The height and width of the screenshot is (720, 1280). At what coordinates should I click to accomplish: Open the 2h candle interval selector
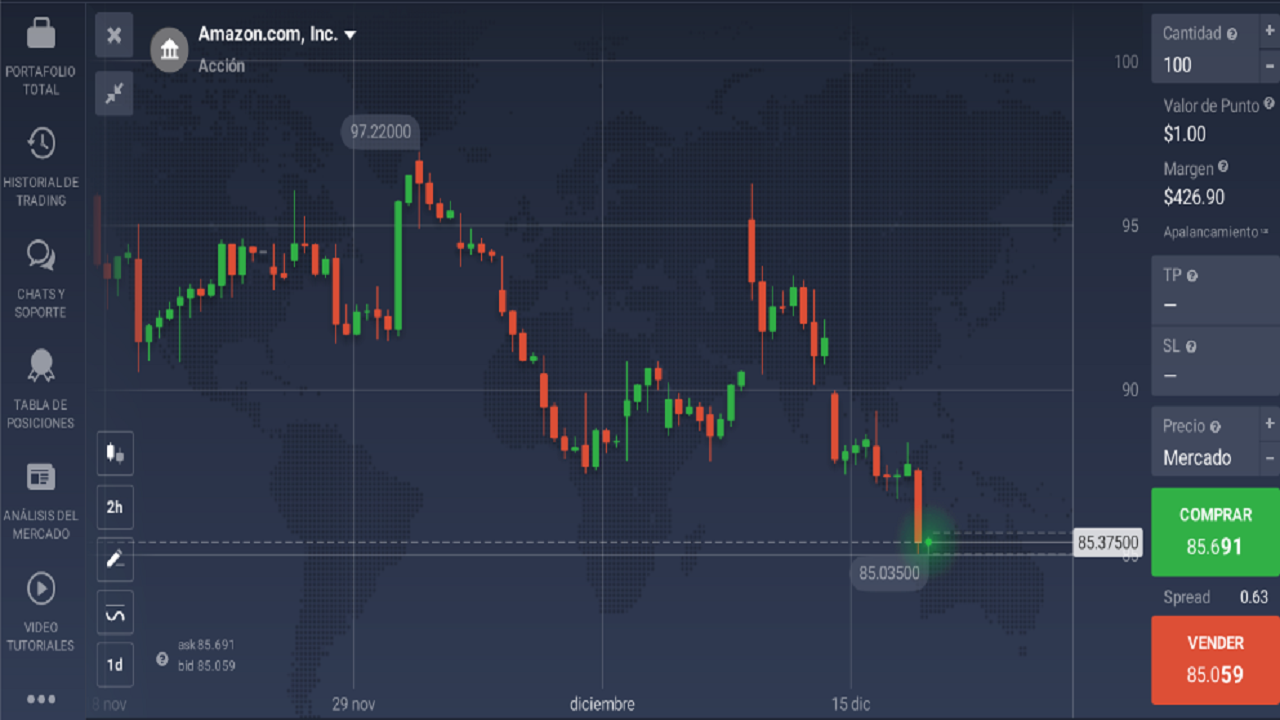pos(115,507)
